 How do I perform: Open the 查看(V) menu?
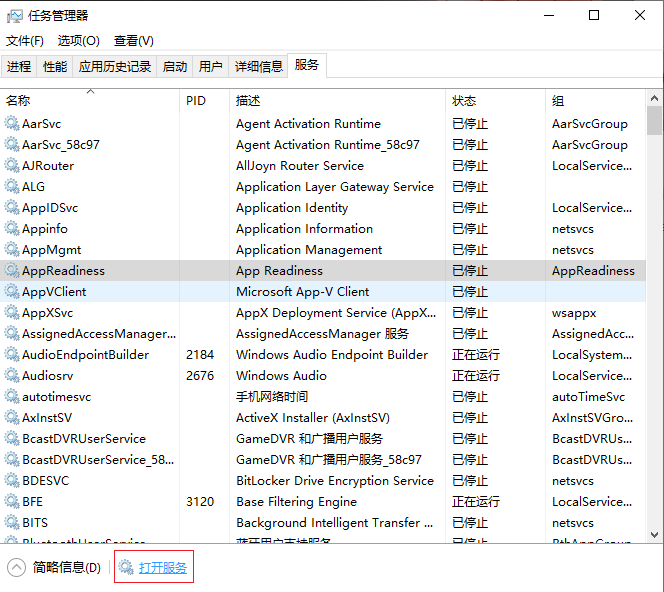133,41
